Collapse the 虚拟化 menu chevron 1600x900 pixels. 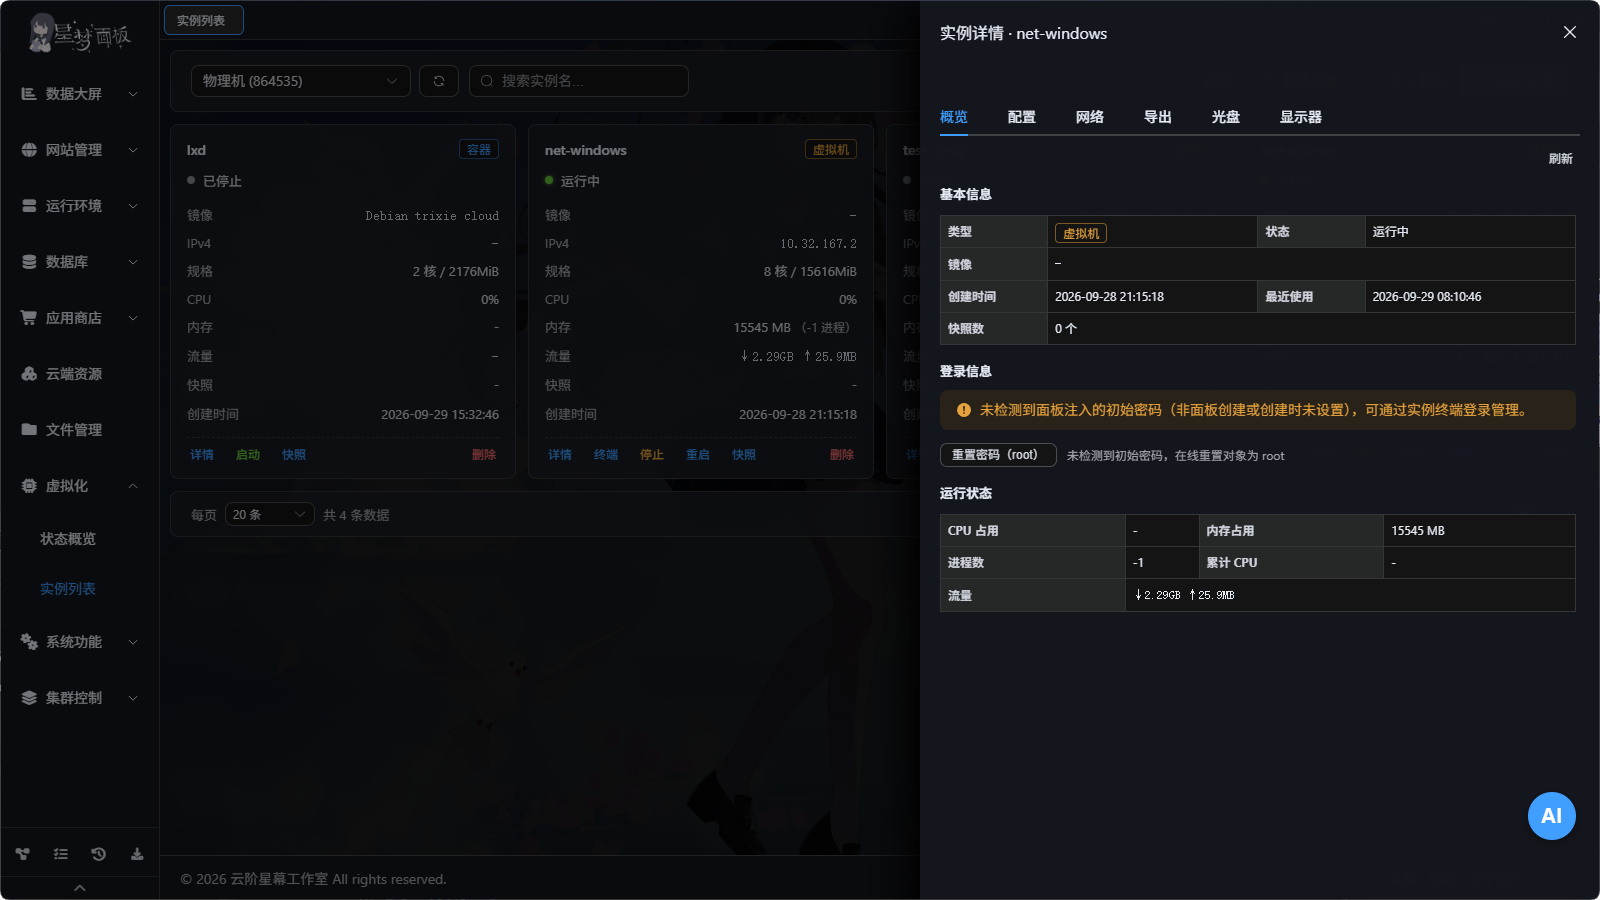pyautogui.click(x=133, y=486)
